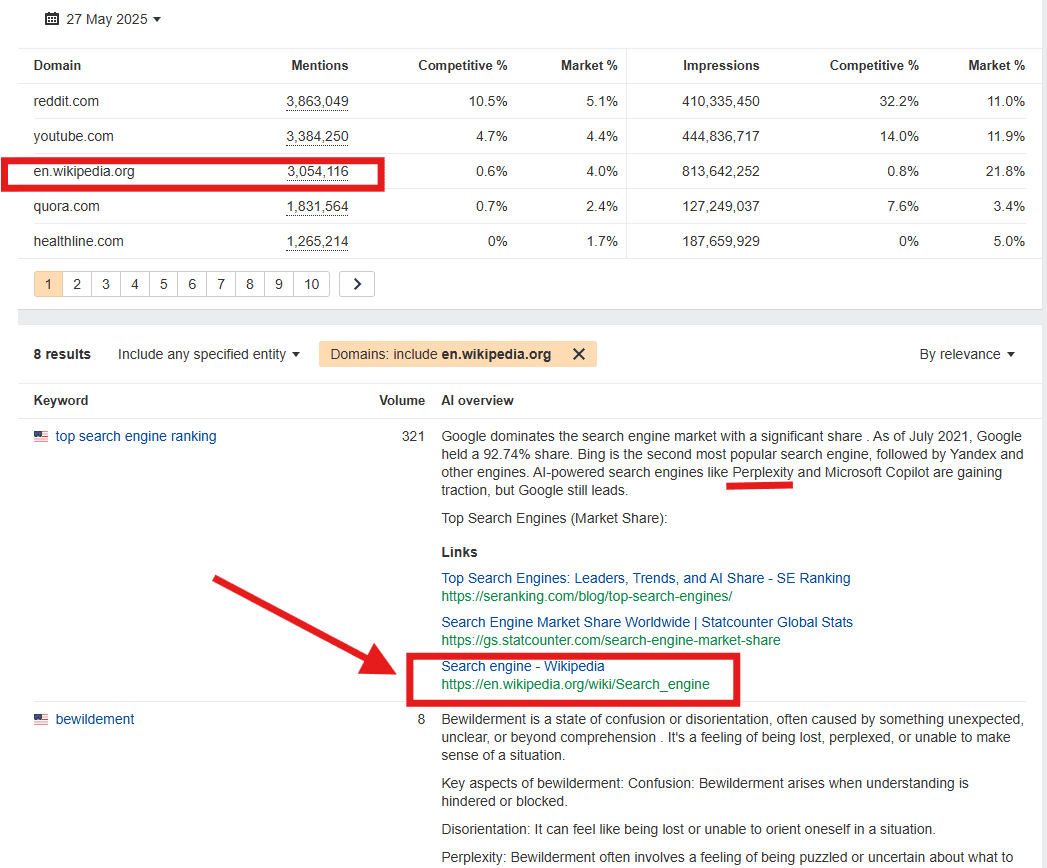Open Search engine - Wikipedia link
This screenshot has height=868, width=1047.
(x=523, y=666)
